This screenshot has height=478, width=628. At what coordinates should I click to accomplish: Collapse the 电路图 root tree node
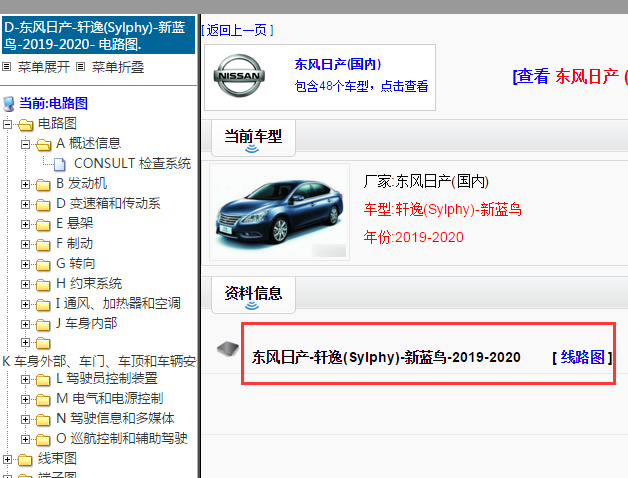pyautogui.click(x=7, y=124)
